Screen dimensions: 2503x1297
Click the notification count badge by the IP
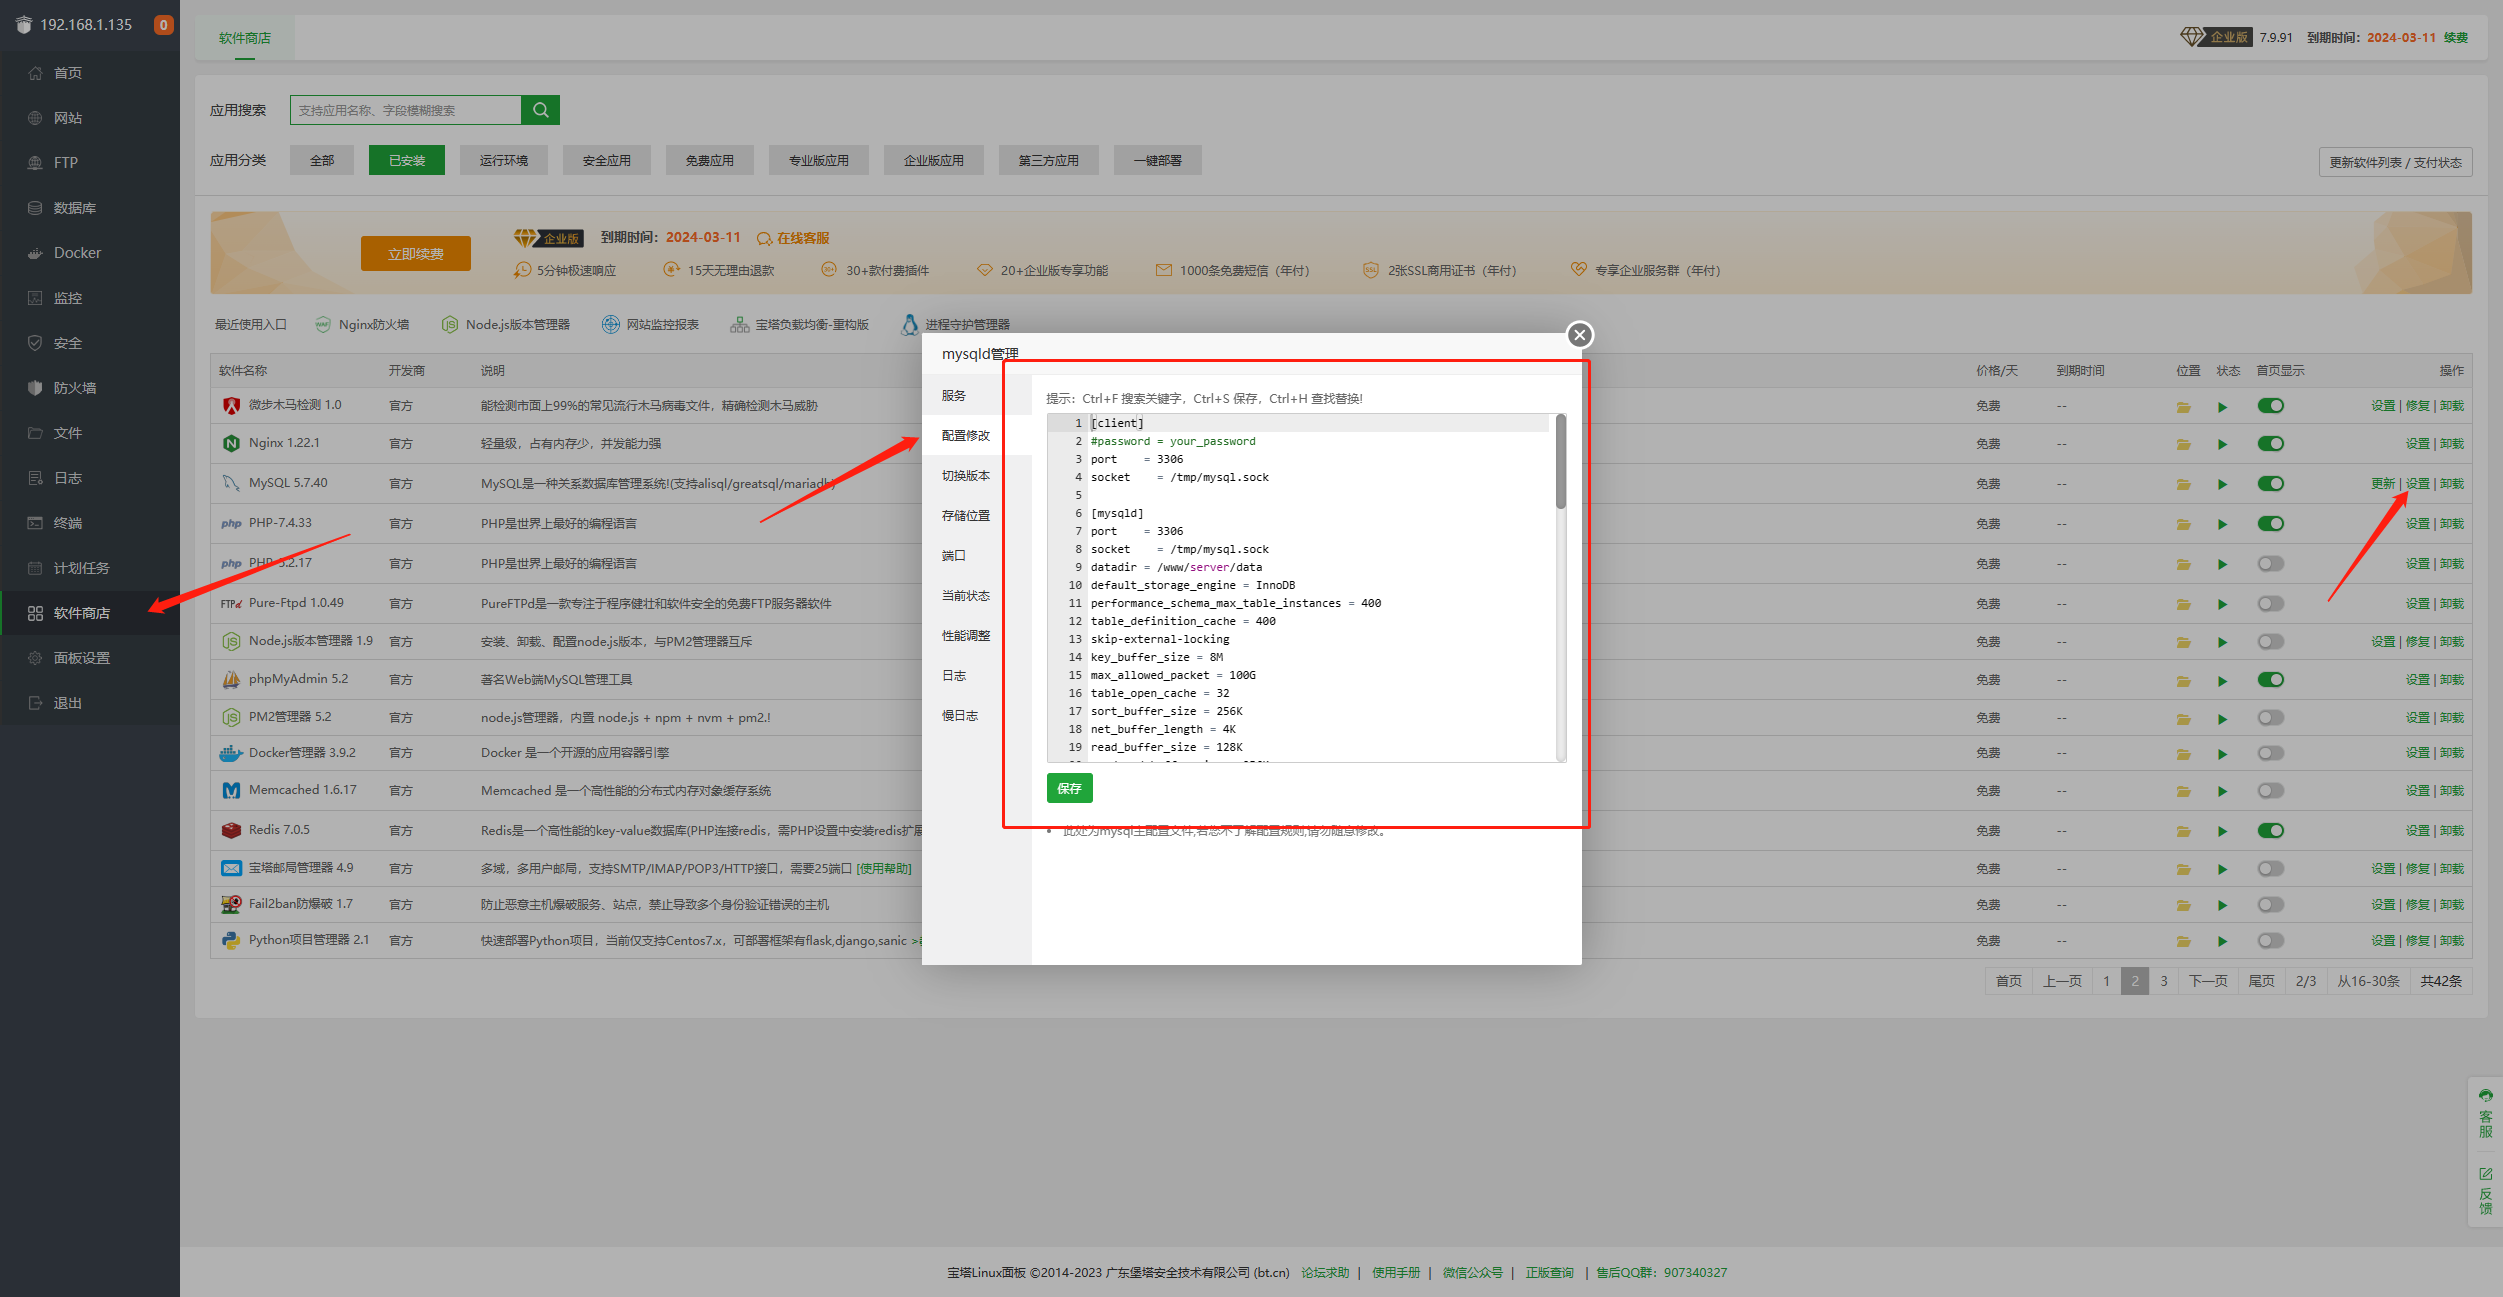point(163,25)
